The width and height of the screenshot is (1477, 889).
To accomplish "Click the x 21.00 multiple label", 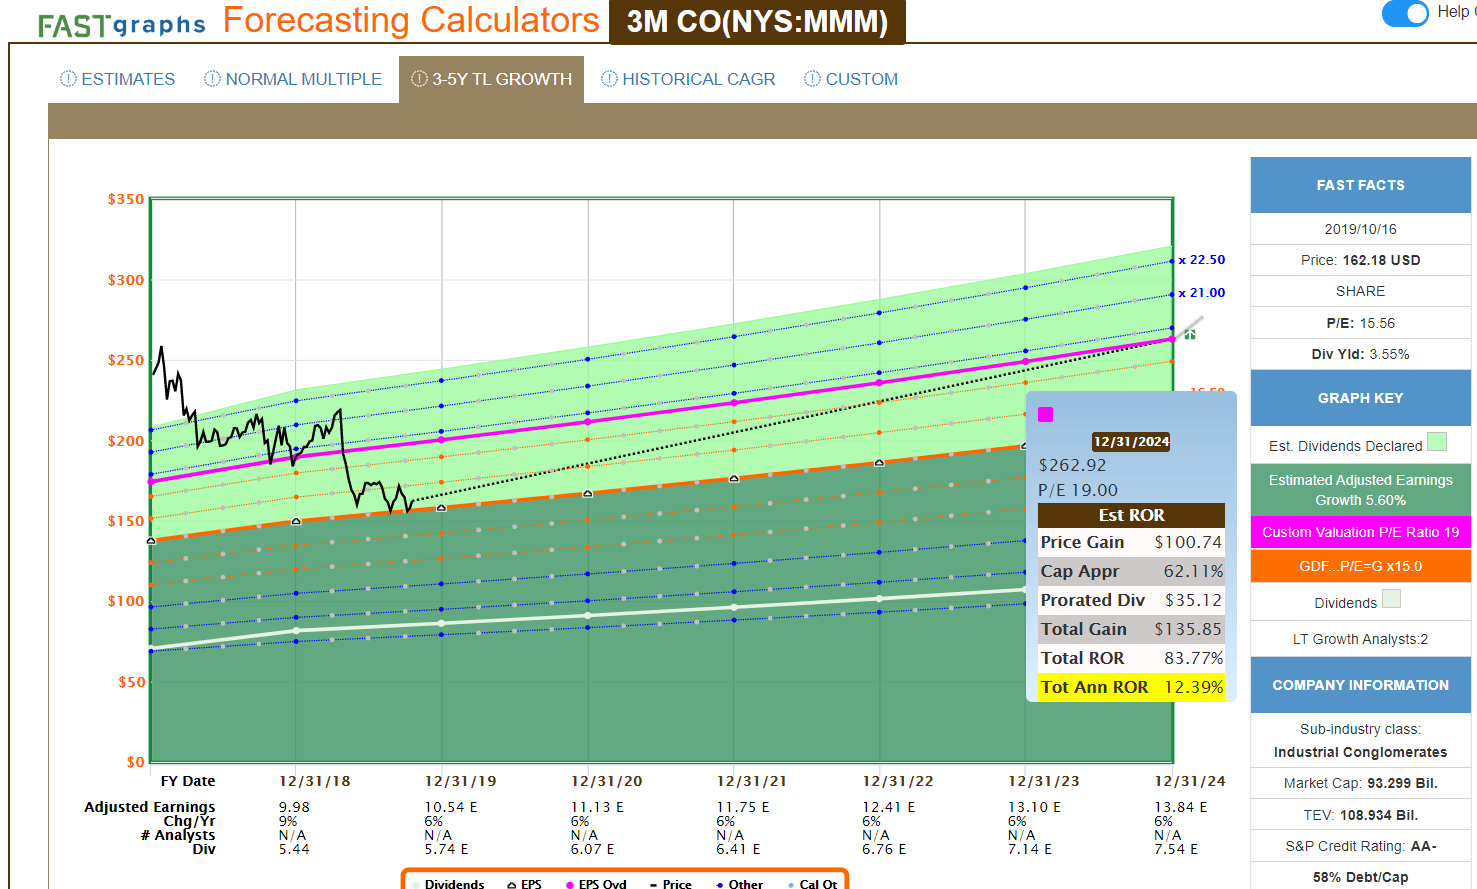I will tap(1202, 293).
